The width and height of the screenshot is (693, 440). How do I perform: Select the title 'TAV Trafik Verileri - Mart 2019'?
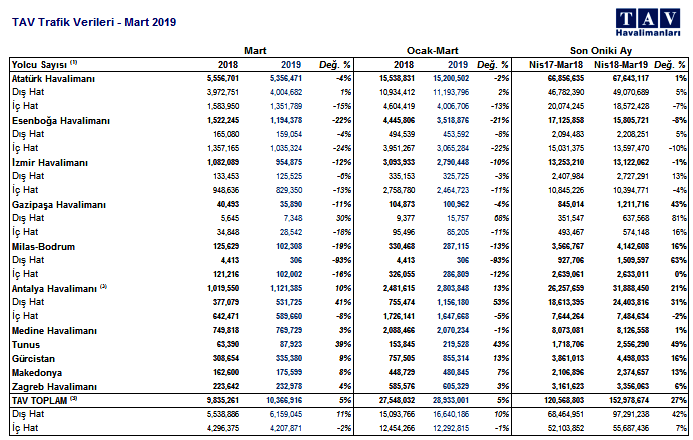pos(94,22)
